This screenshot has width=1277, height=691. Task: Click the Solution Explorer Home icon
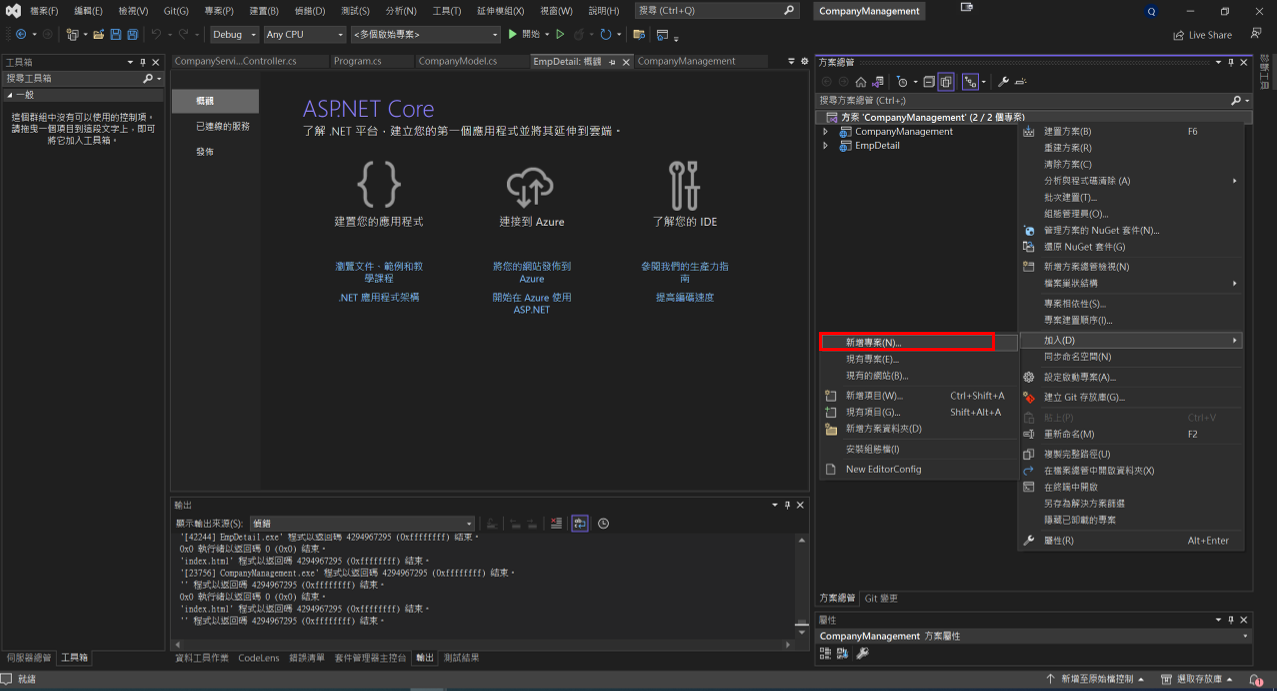tap(860, 82)
